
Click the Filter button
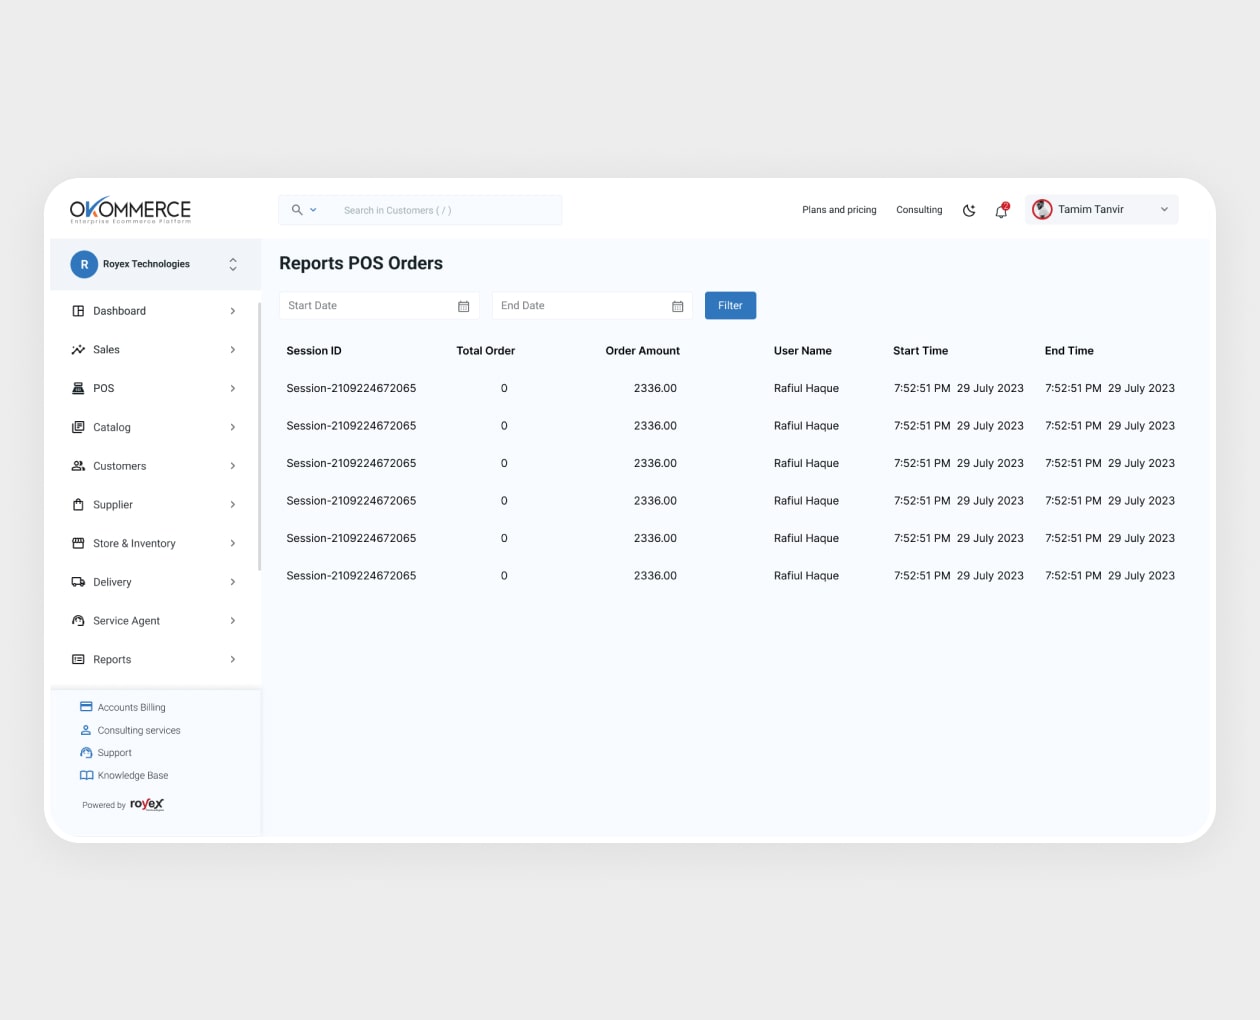coord(730,305)
